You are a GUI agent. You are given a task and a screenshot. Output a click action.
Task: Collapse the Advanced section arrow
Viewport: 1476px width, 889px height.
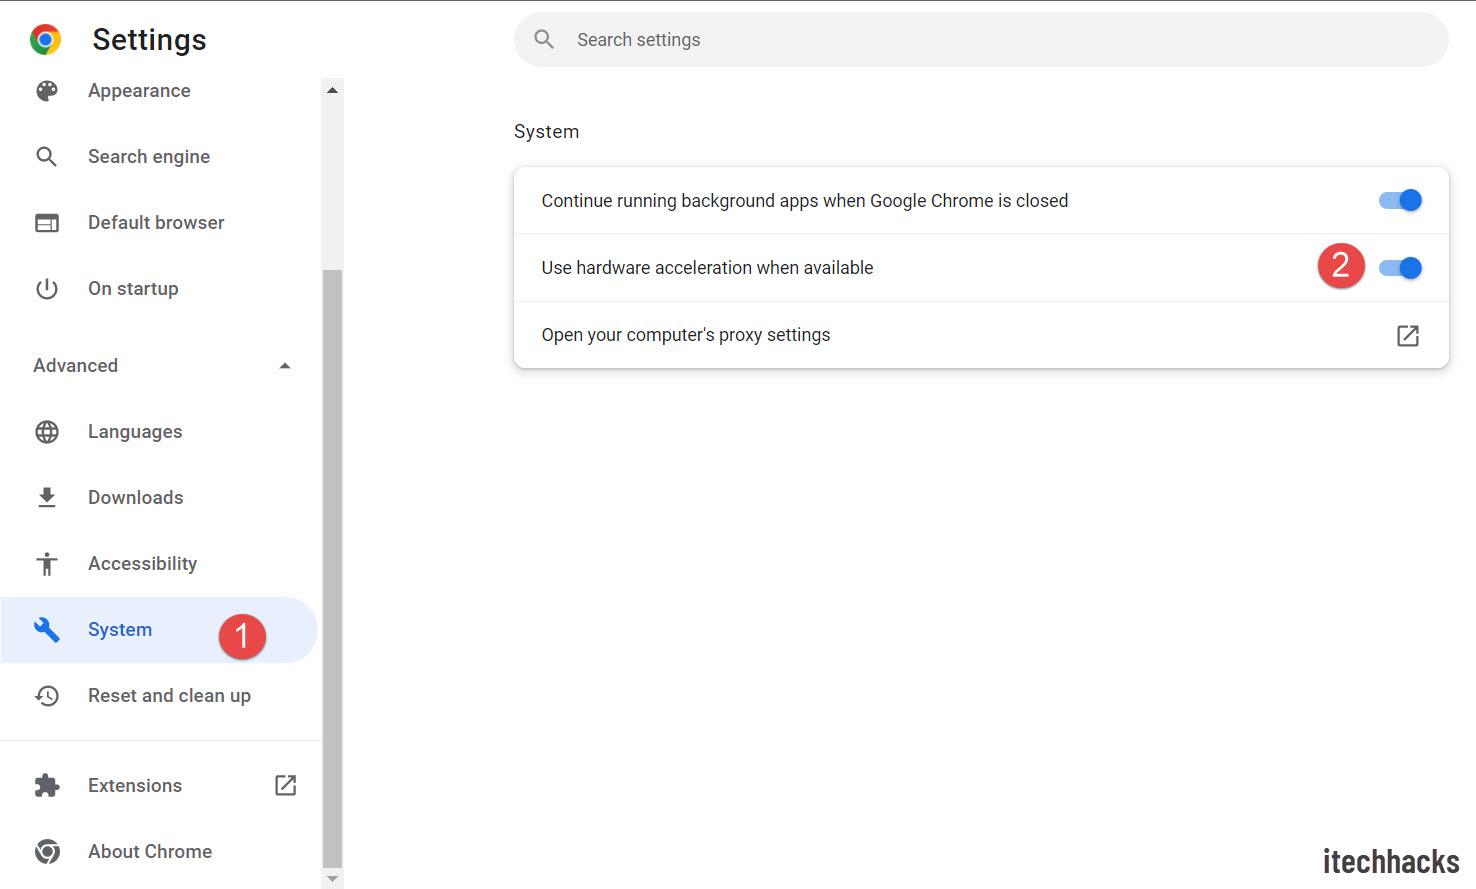(x=285, y=366)
